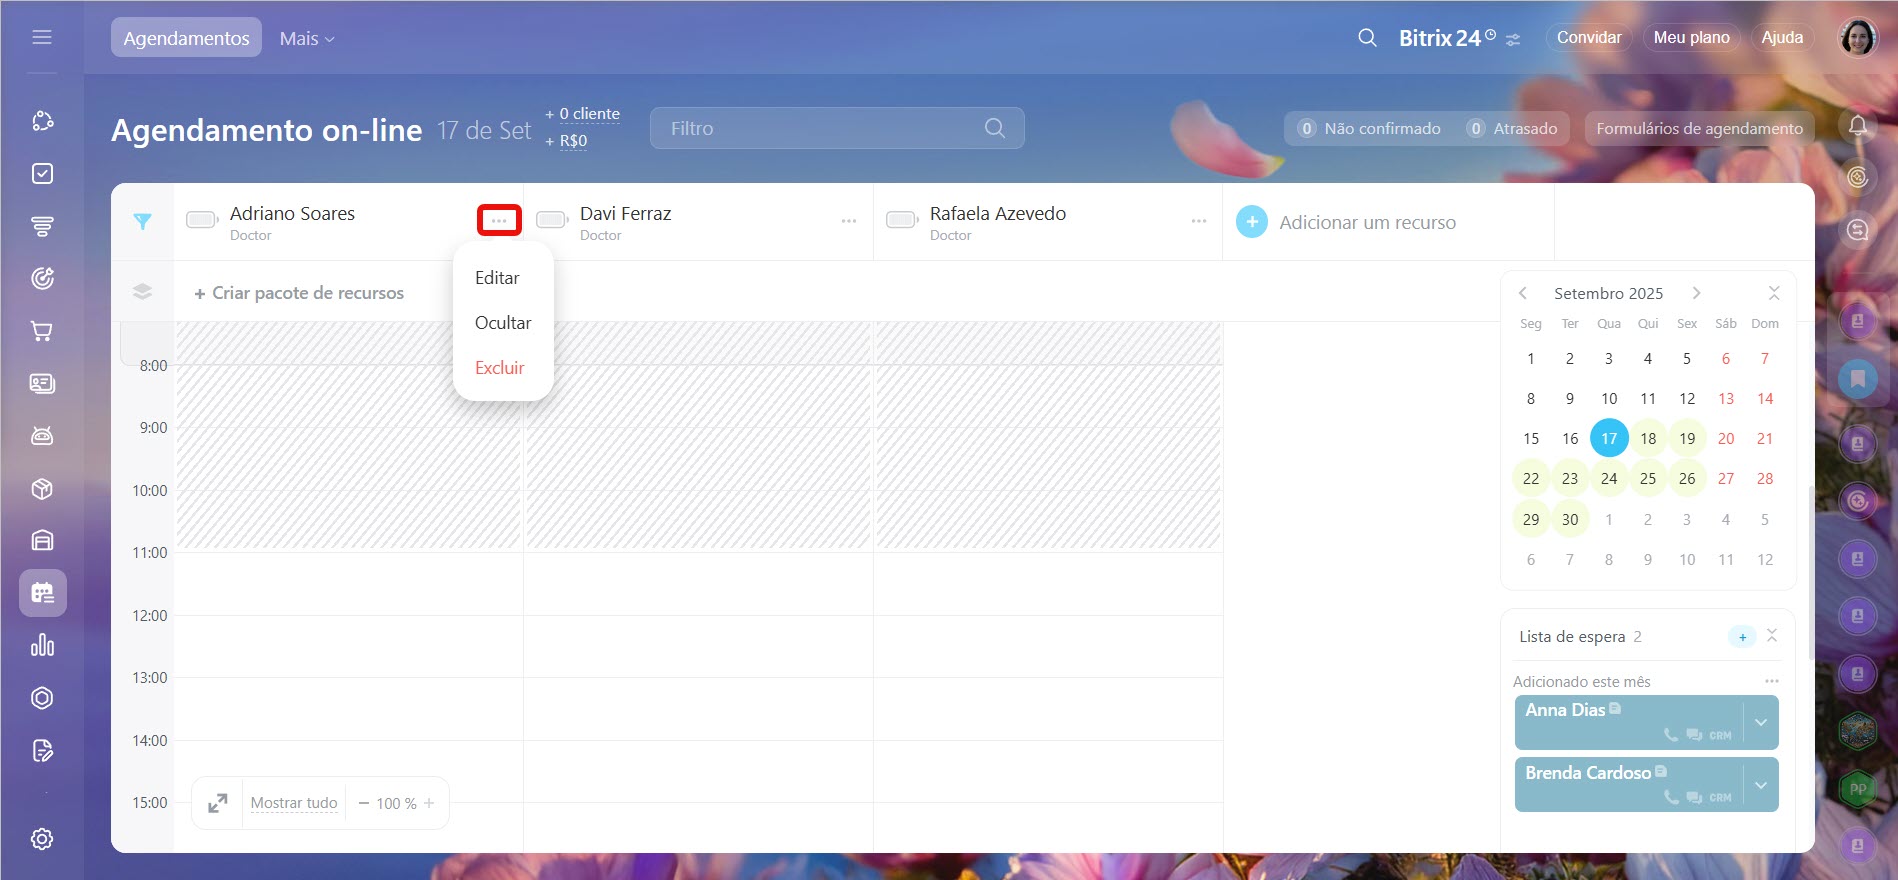The image size is (1898, 880).
Task: Increase zoom with the plus control
Action: coord(429,803)
